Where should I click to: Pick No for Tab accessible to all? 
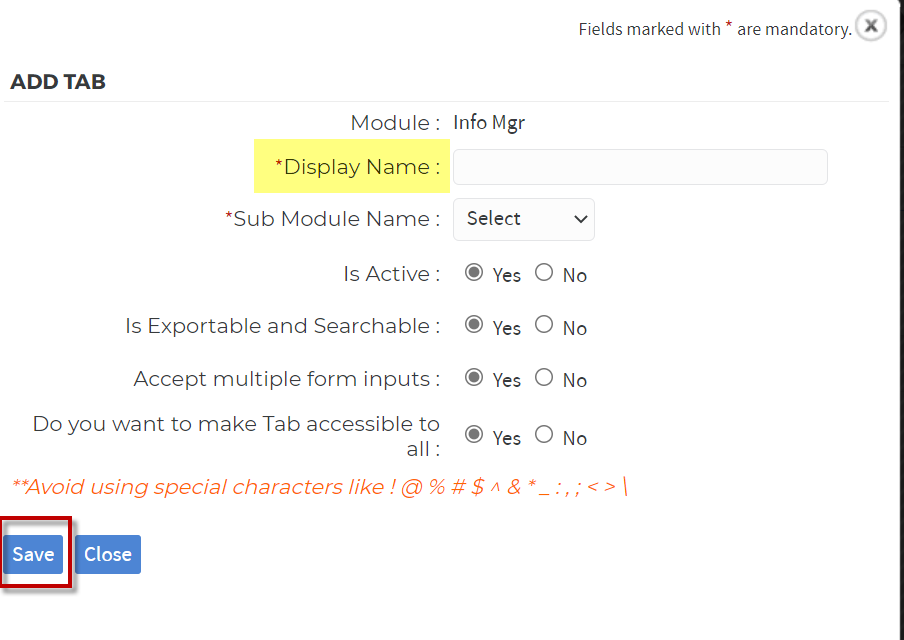click(544, 434)
